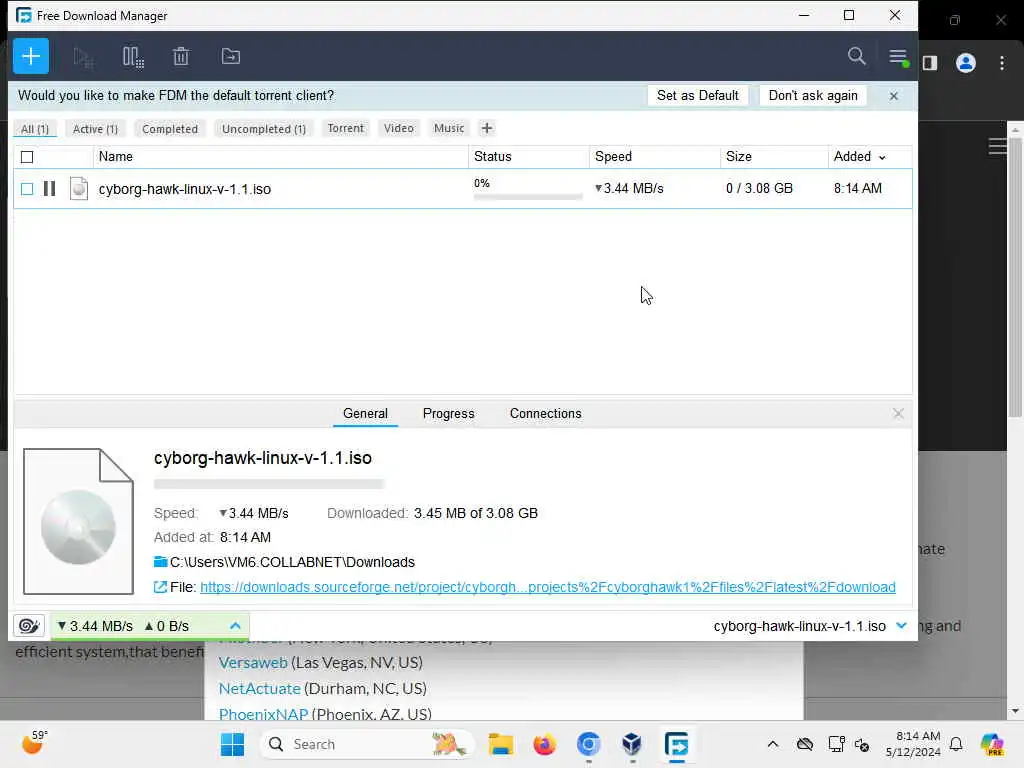Image resolution: width=1024 pixels, height=768 pixels.
Task: Click the Start selected downloads toolbar icon
Action: pyautogui.click(x=83, y=57)
